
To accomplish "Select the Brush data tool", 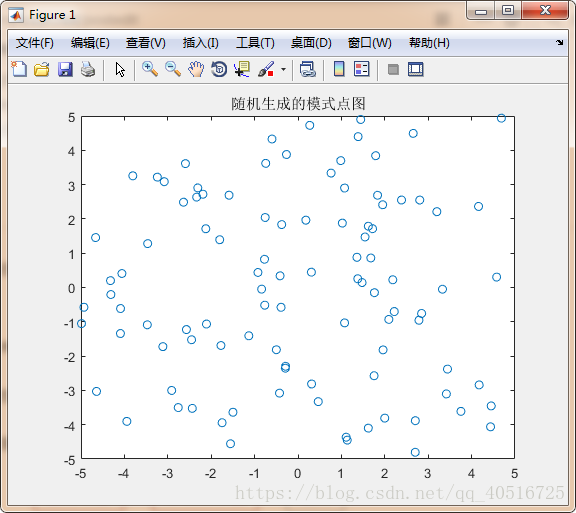I will click(x=266, y=69).
